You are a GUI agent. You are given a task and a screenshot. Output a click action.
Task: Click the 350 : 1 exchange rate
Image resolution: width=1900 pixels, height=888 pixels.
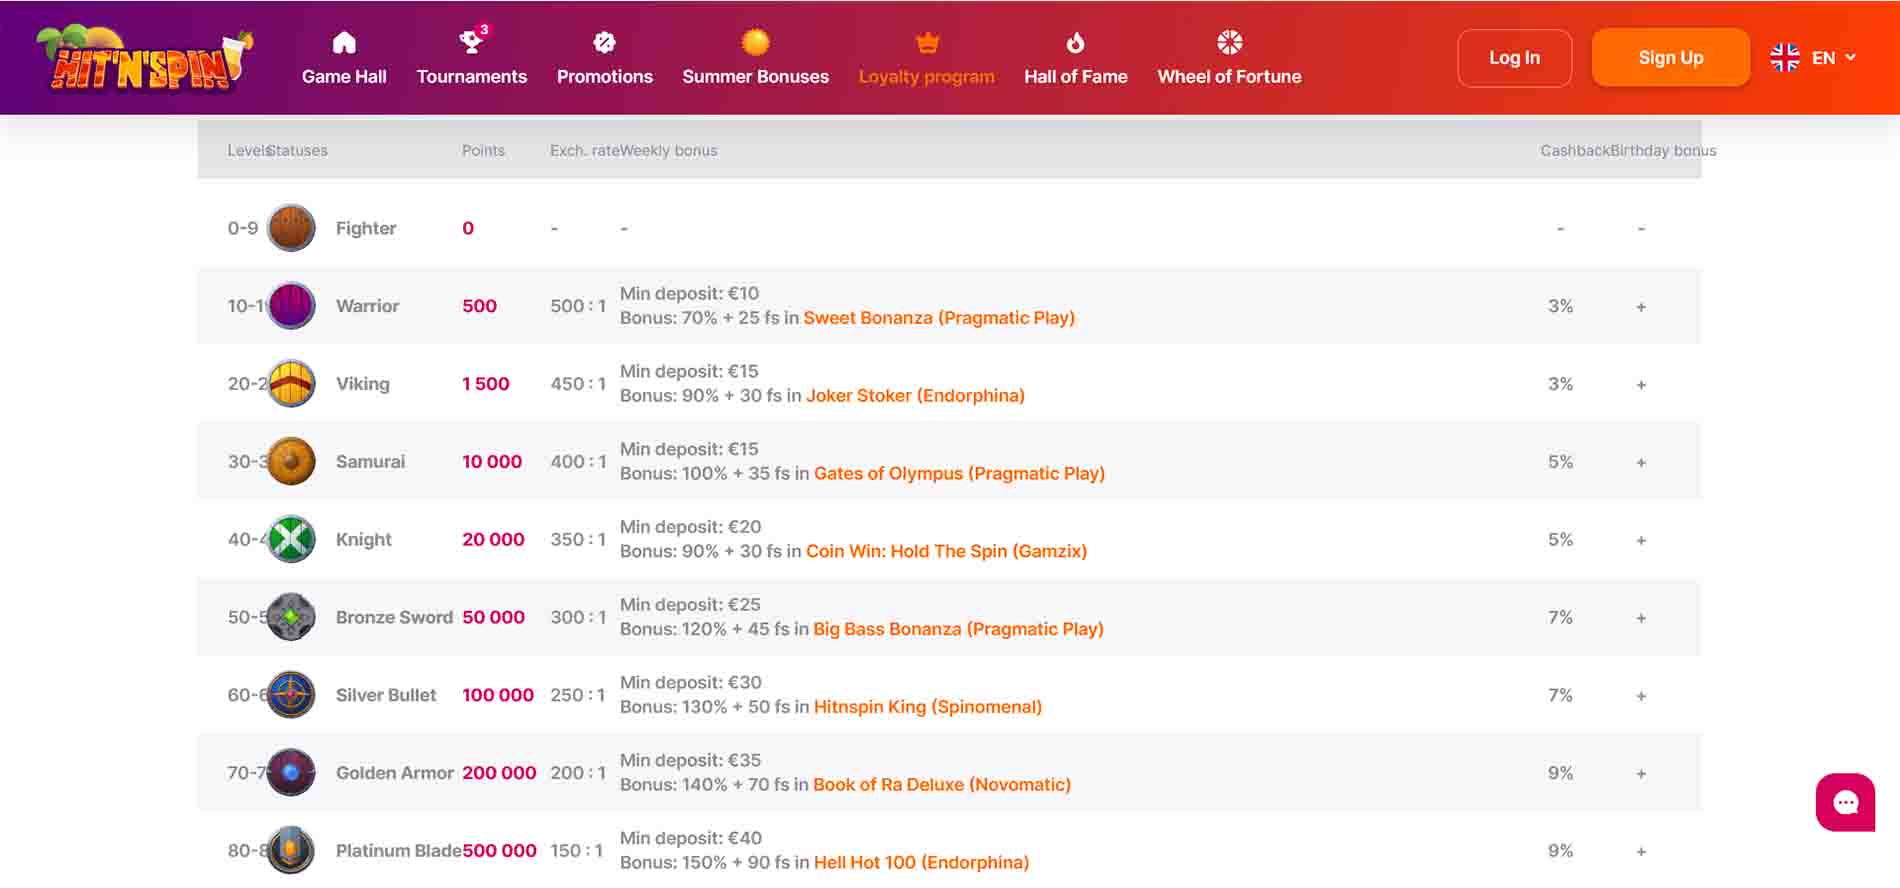pyautogui.click(x=578, y=539)
